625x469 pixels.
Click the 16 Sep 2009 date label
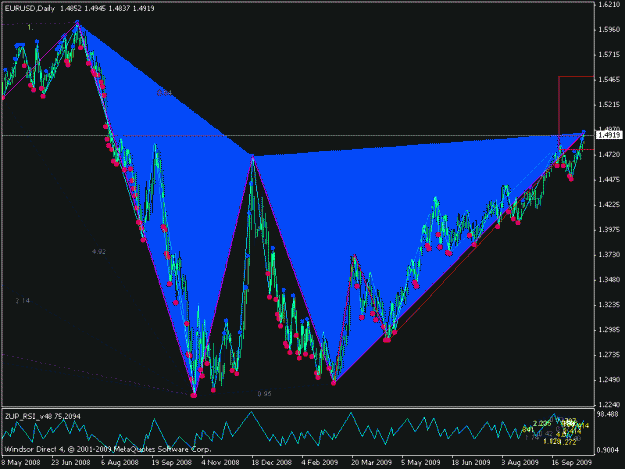571,463
